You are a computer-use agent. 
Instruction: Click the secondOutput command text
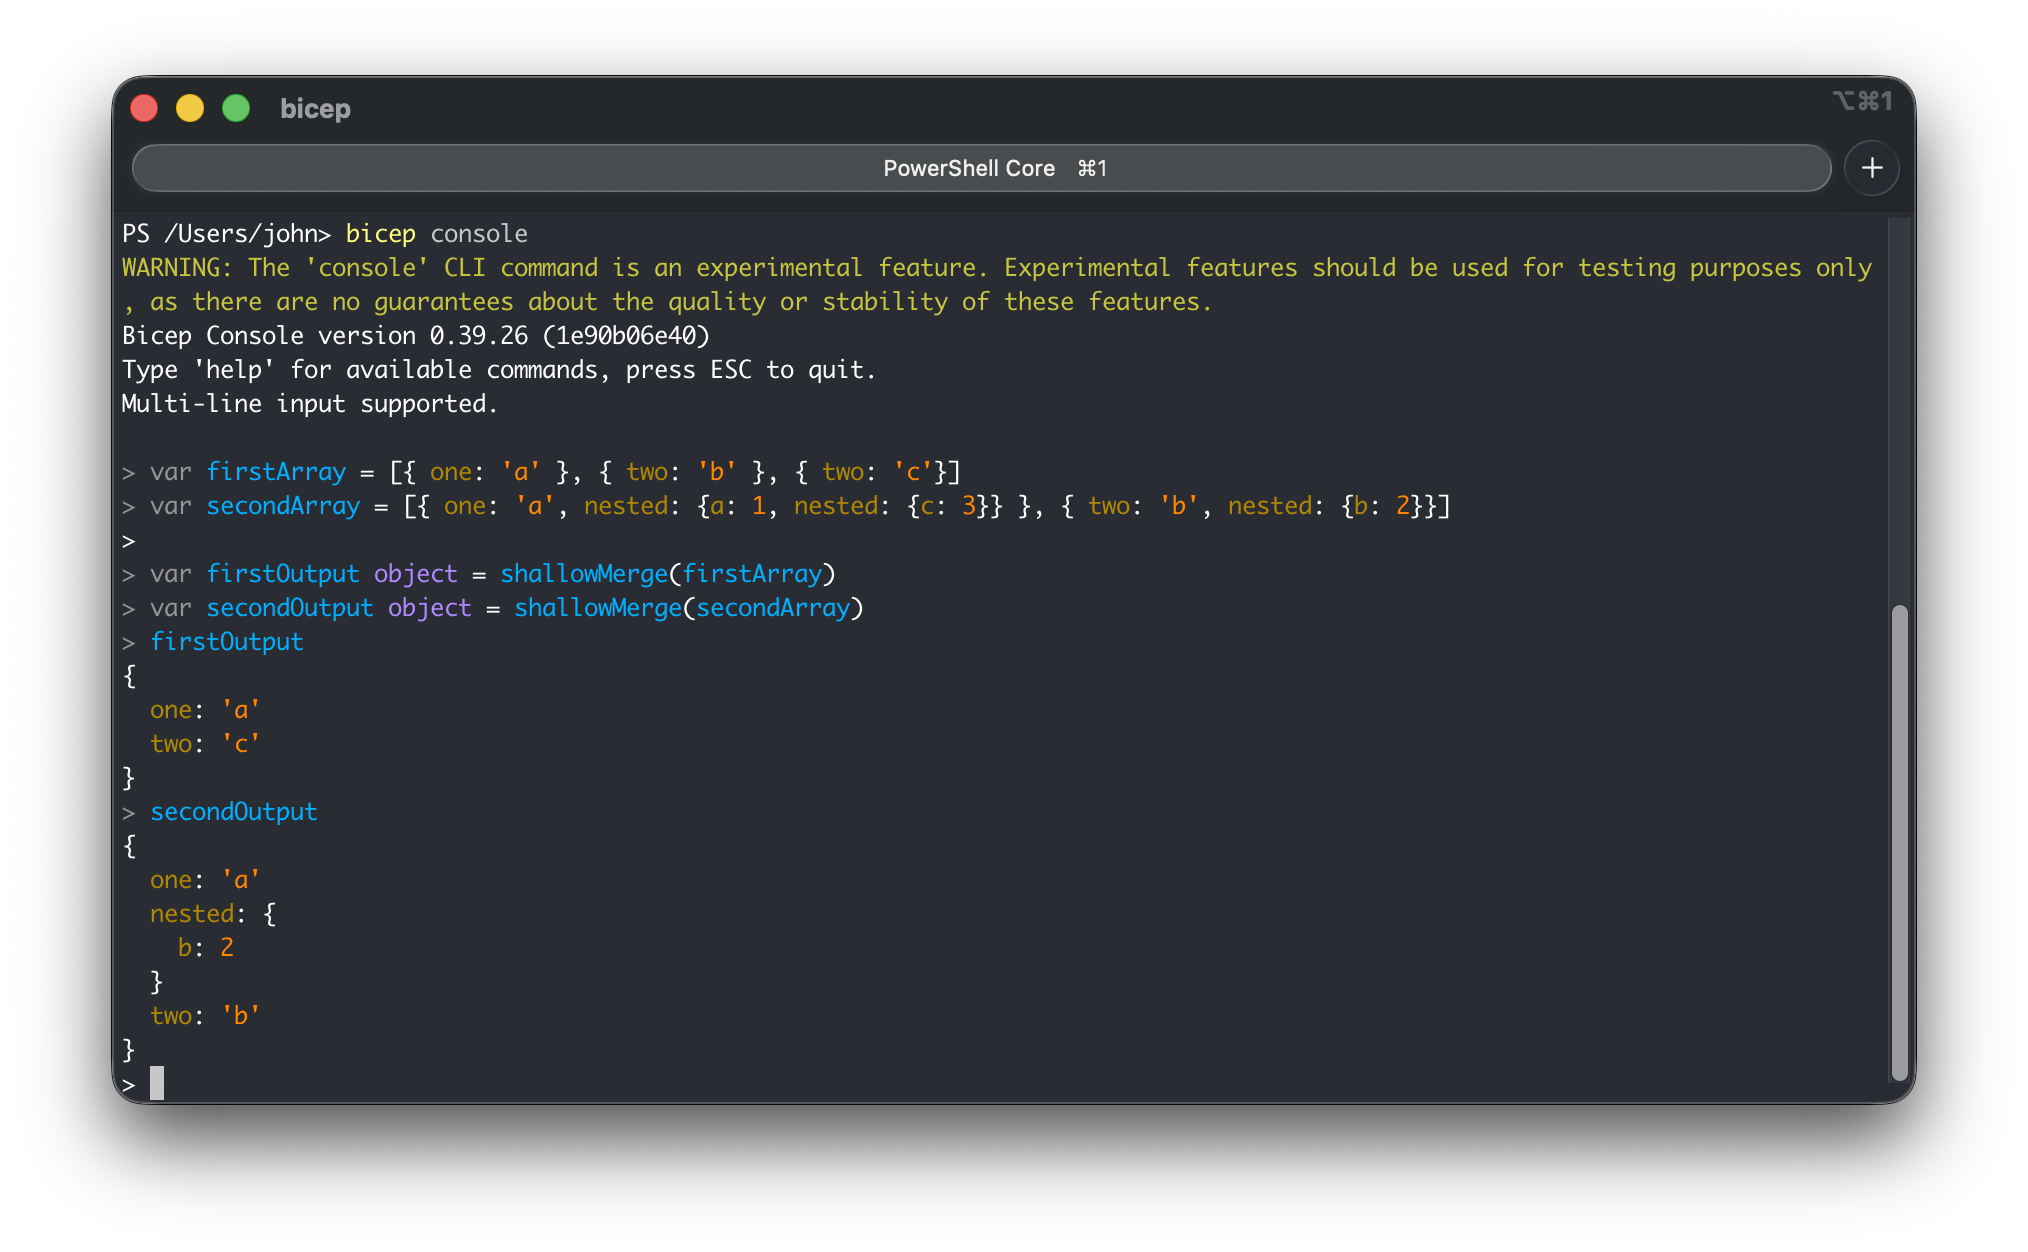233,811
